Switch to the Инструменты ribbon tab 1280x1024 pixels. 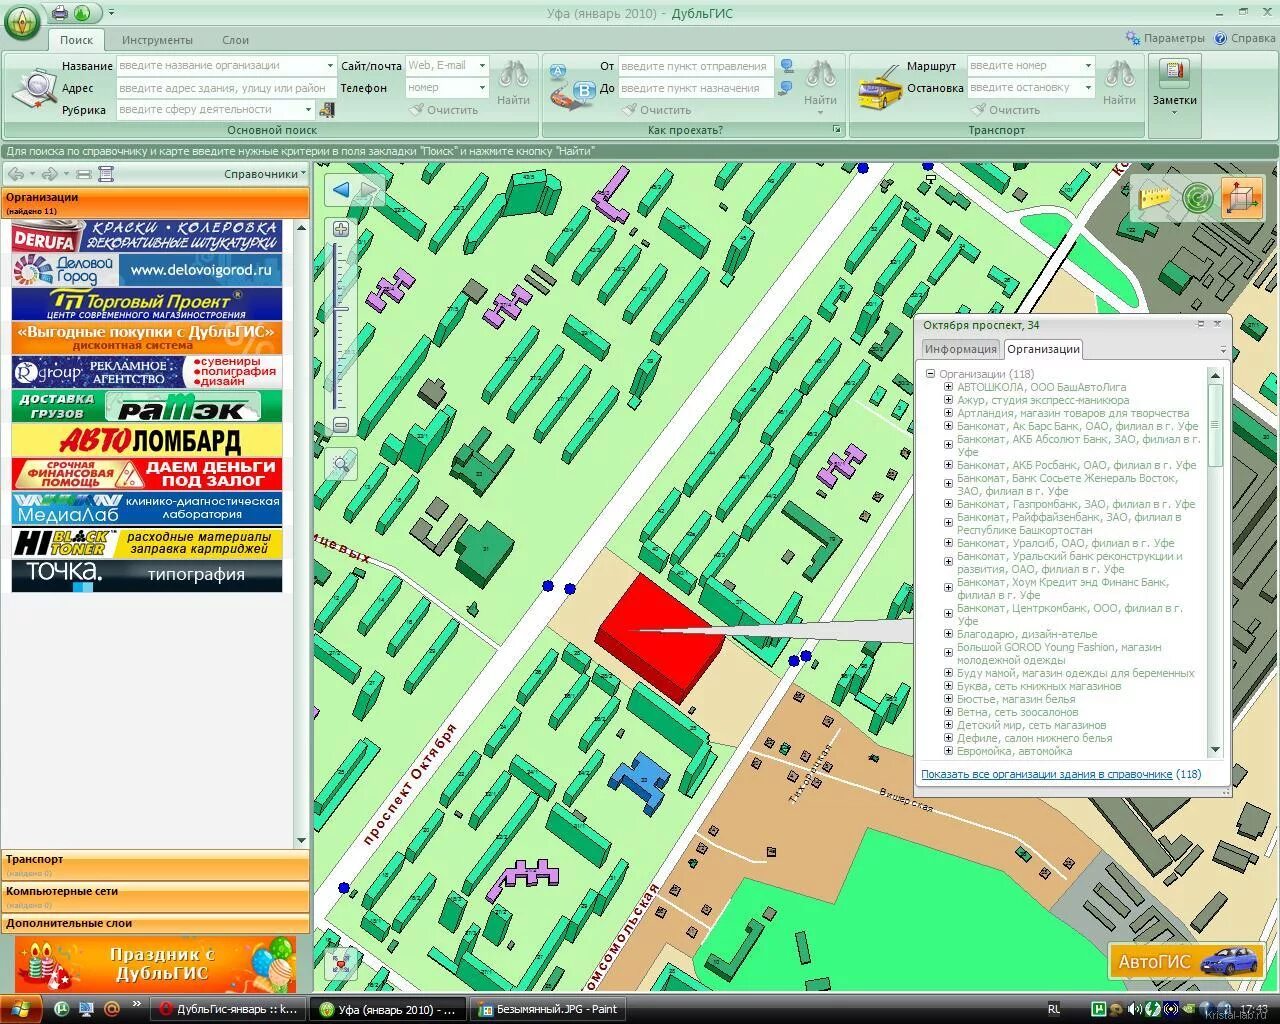pyautogui.click(x=157, y=40)
